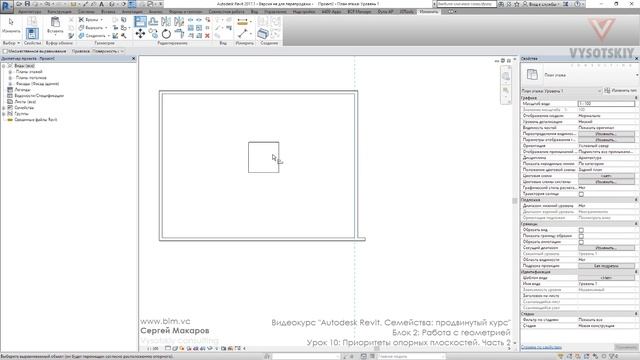Open the План этажа type selector dropdown

[637, 75]
